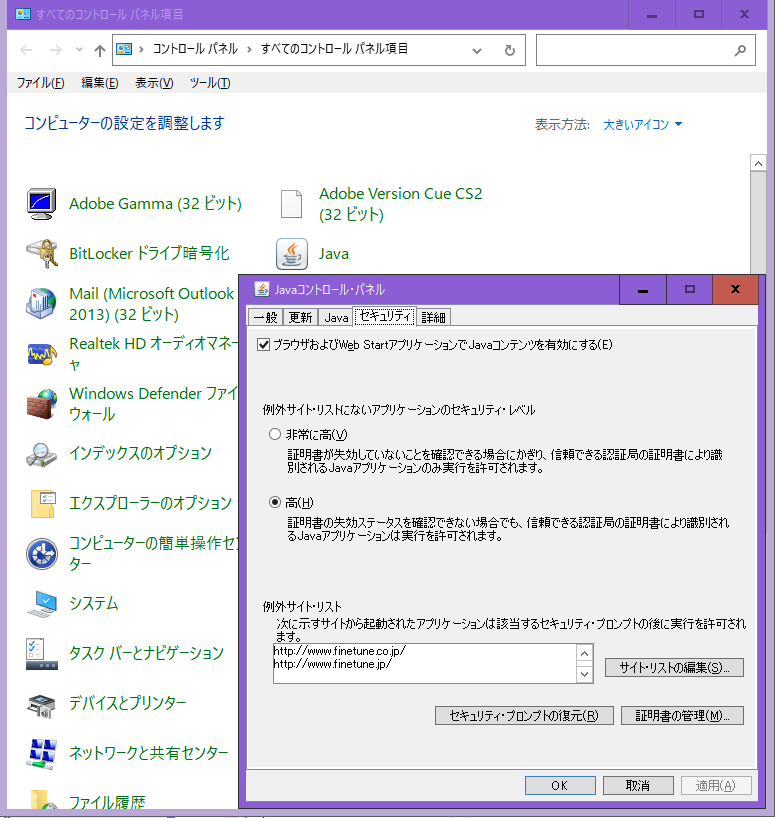
Task: Open the 表示(V) menu
Action: pyautogui.click(x=154, y=83)
